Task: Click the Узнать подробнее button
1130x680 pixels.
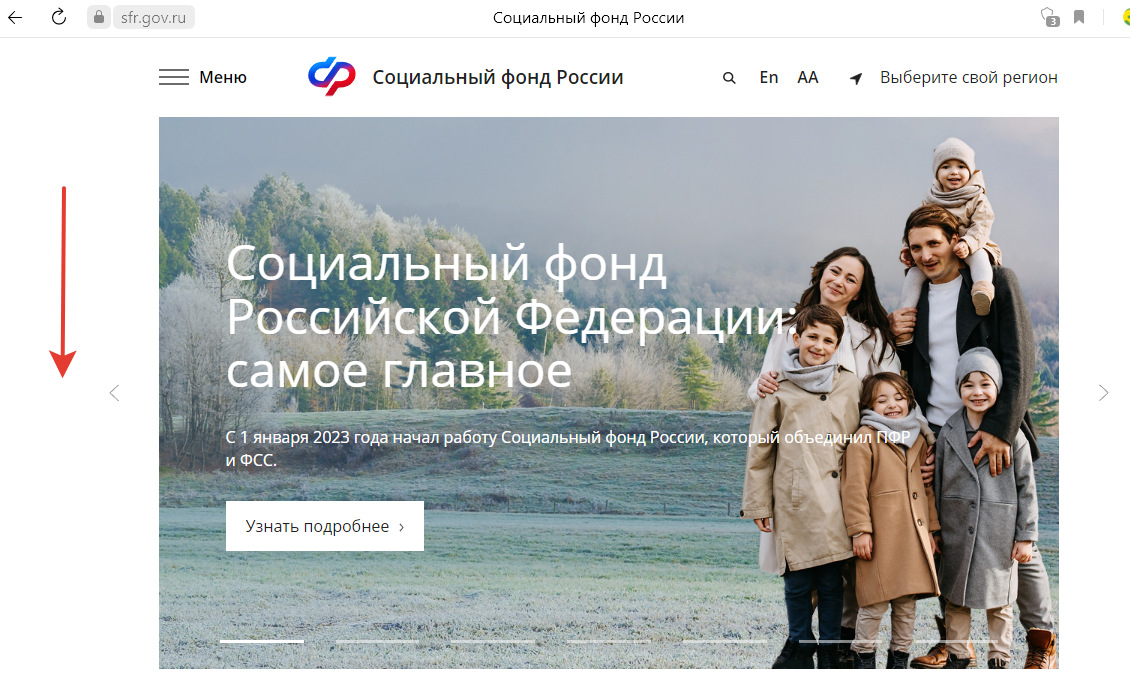Action: (325, 526)
